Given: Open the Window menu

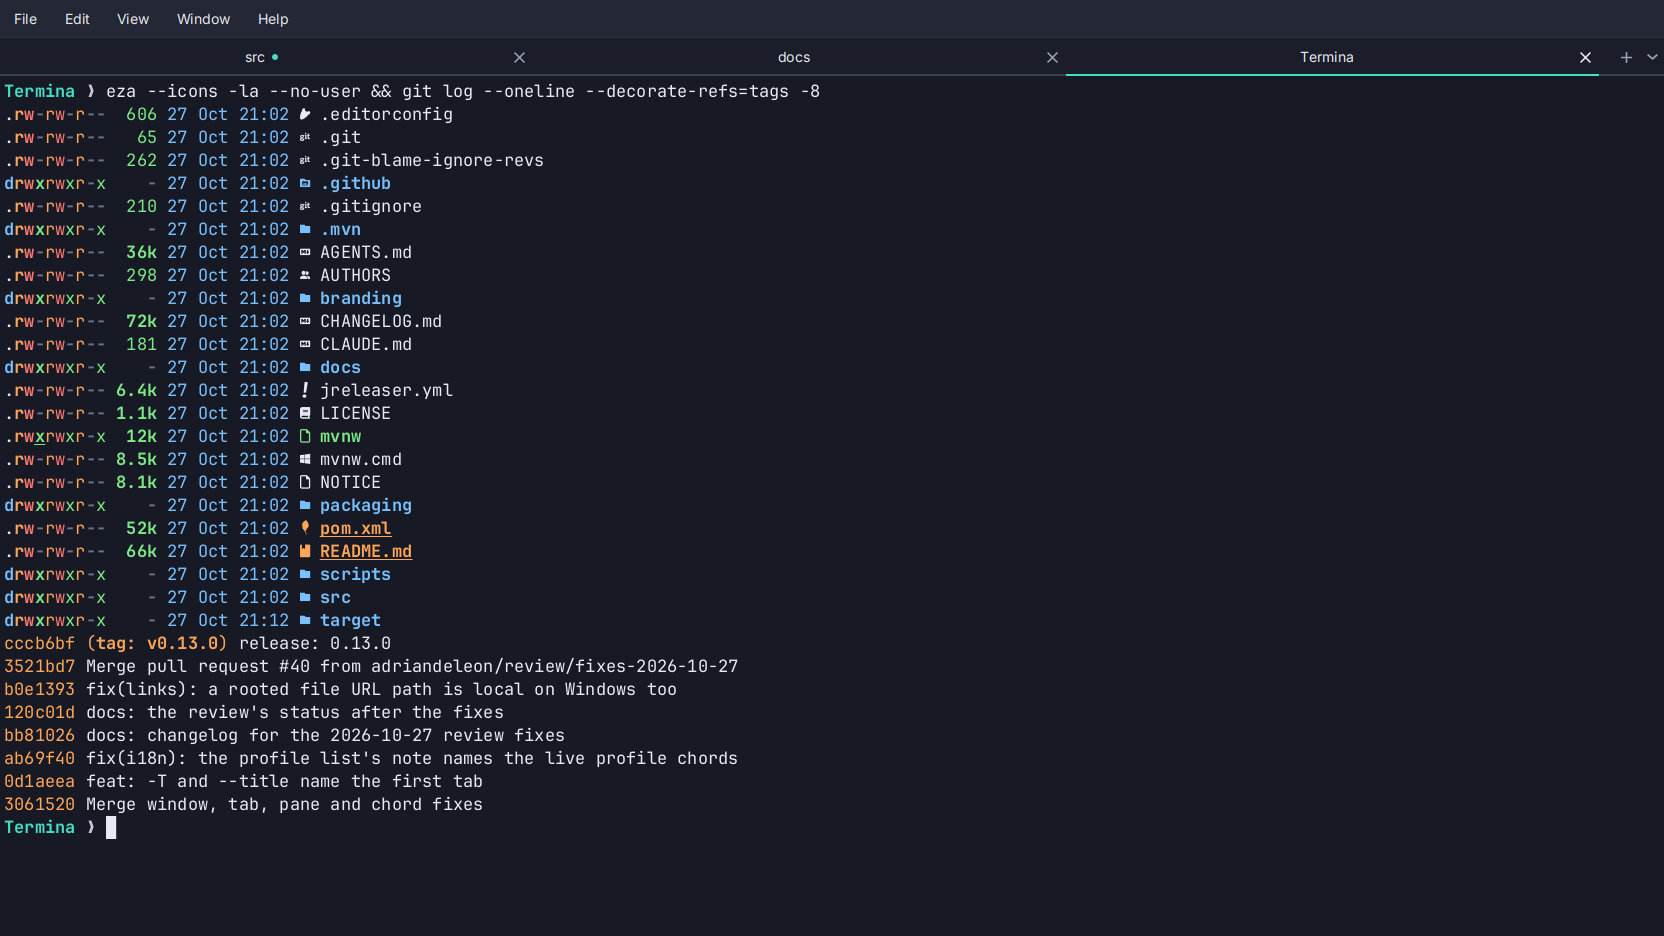Looking at the screenshot, I should coord(203,19).
